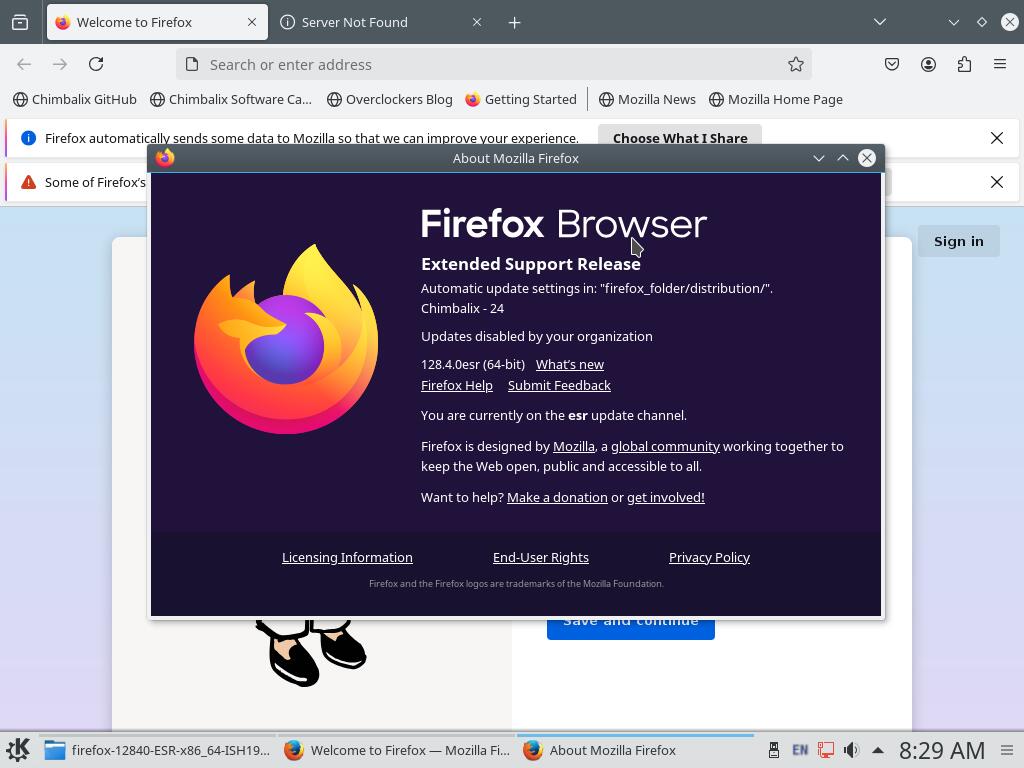Go forward using the forward arrow
This screenshot has width=1024, height=768.
[x=60, y=64]
